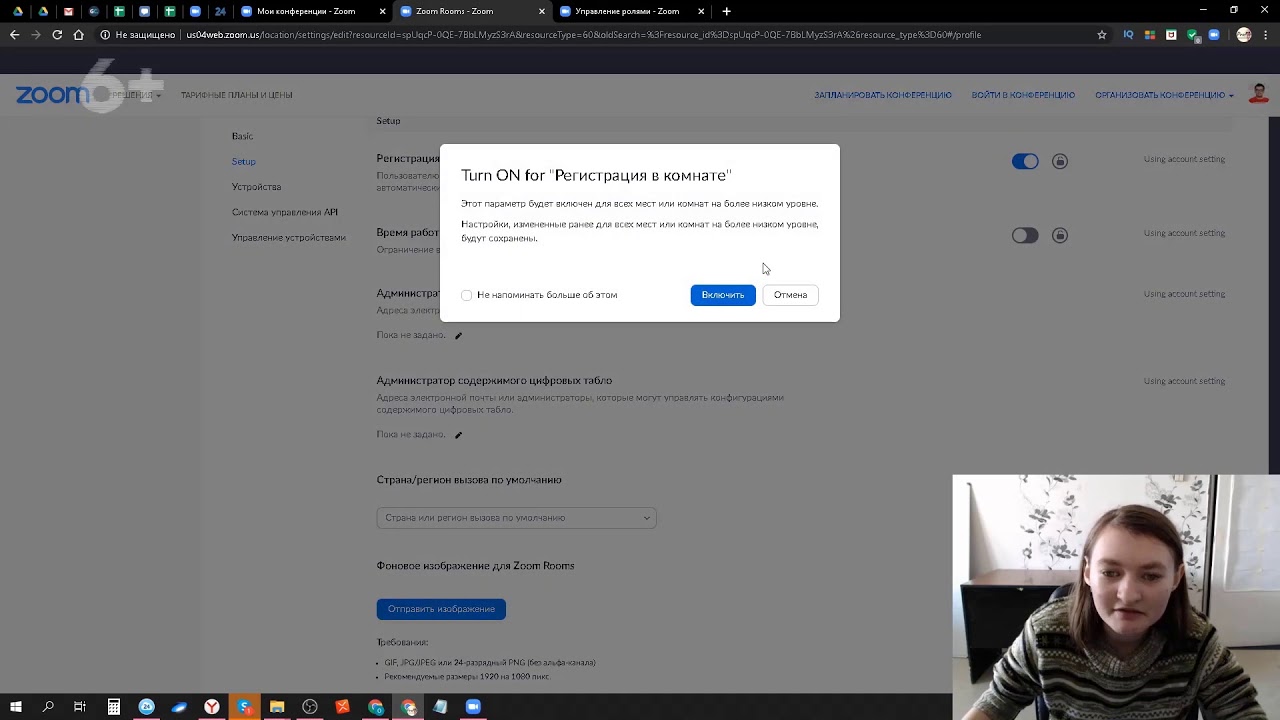1280x720 pixels.
Task: Click Войти в конференцию link
Action: pyautogui.click(x=1023, y=95)
